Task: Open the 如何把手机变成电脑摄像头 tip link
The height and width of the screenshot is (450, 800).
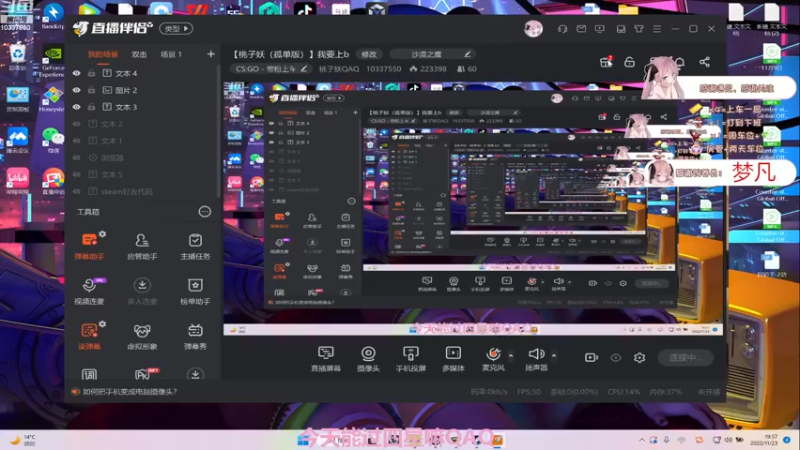Action: pyautogui.click(x=130, y=392)
